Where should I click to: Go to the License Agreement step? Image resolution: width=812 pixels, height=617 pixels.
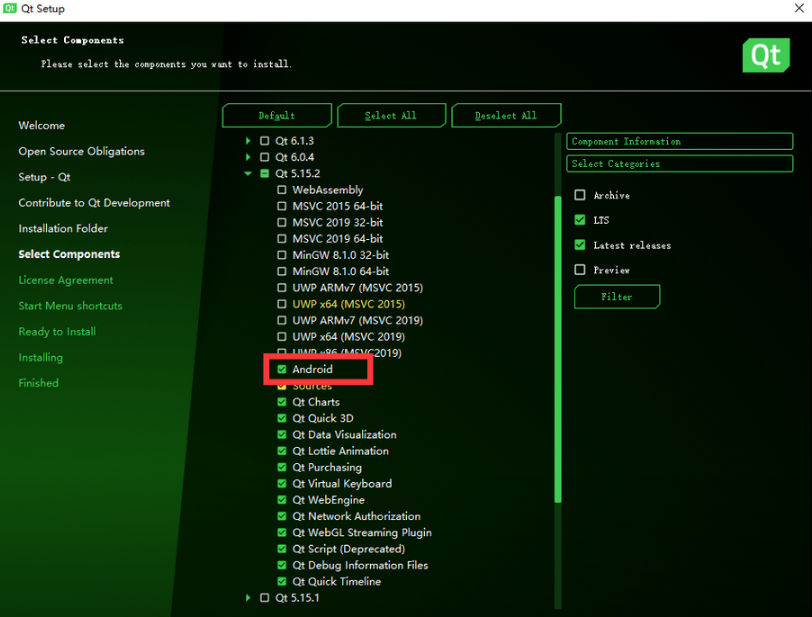pyautogui.click(x=65, y=279)
